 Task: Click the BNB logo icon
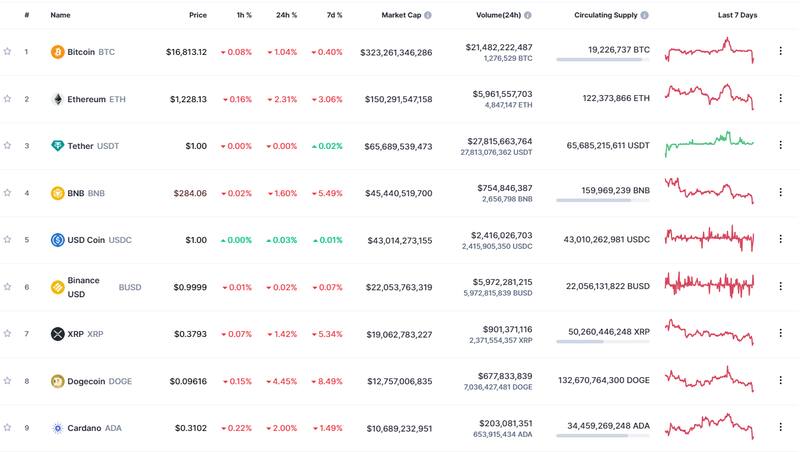coord(57,193)
